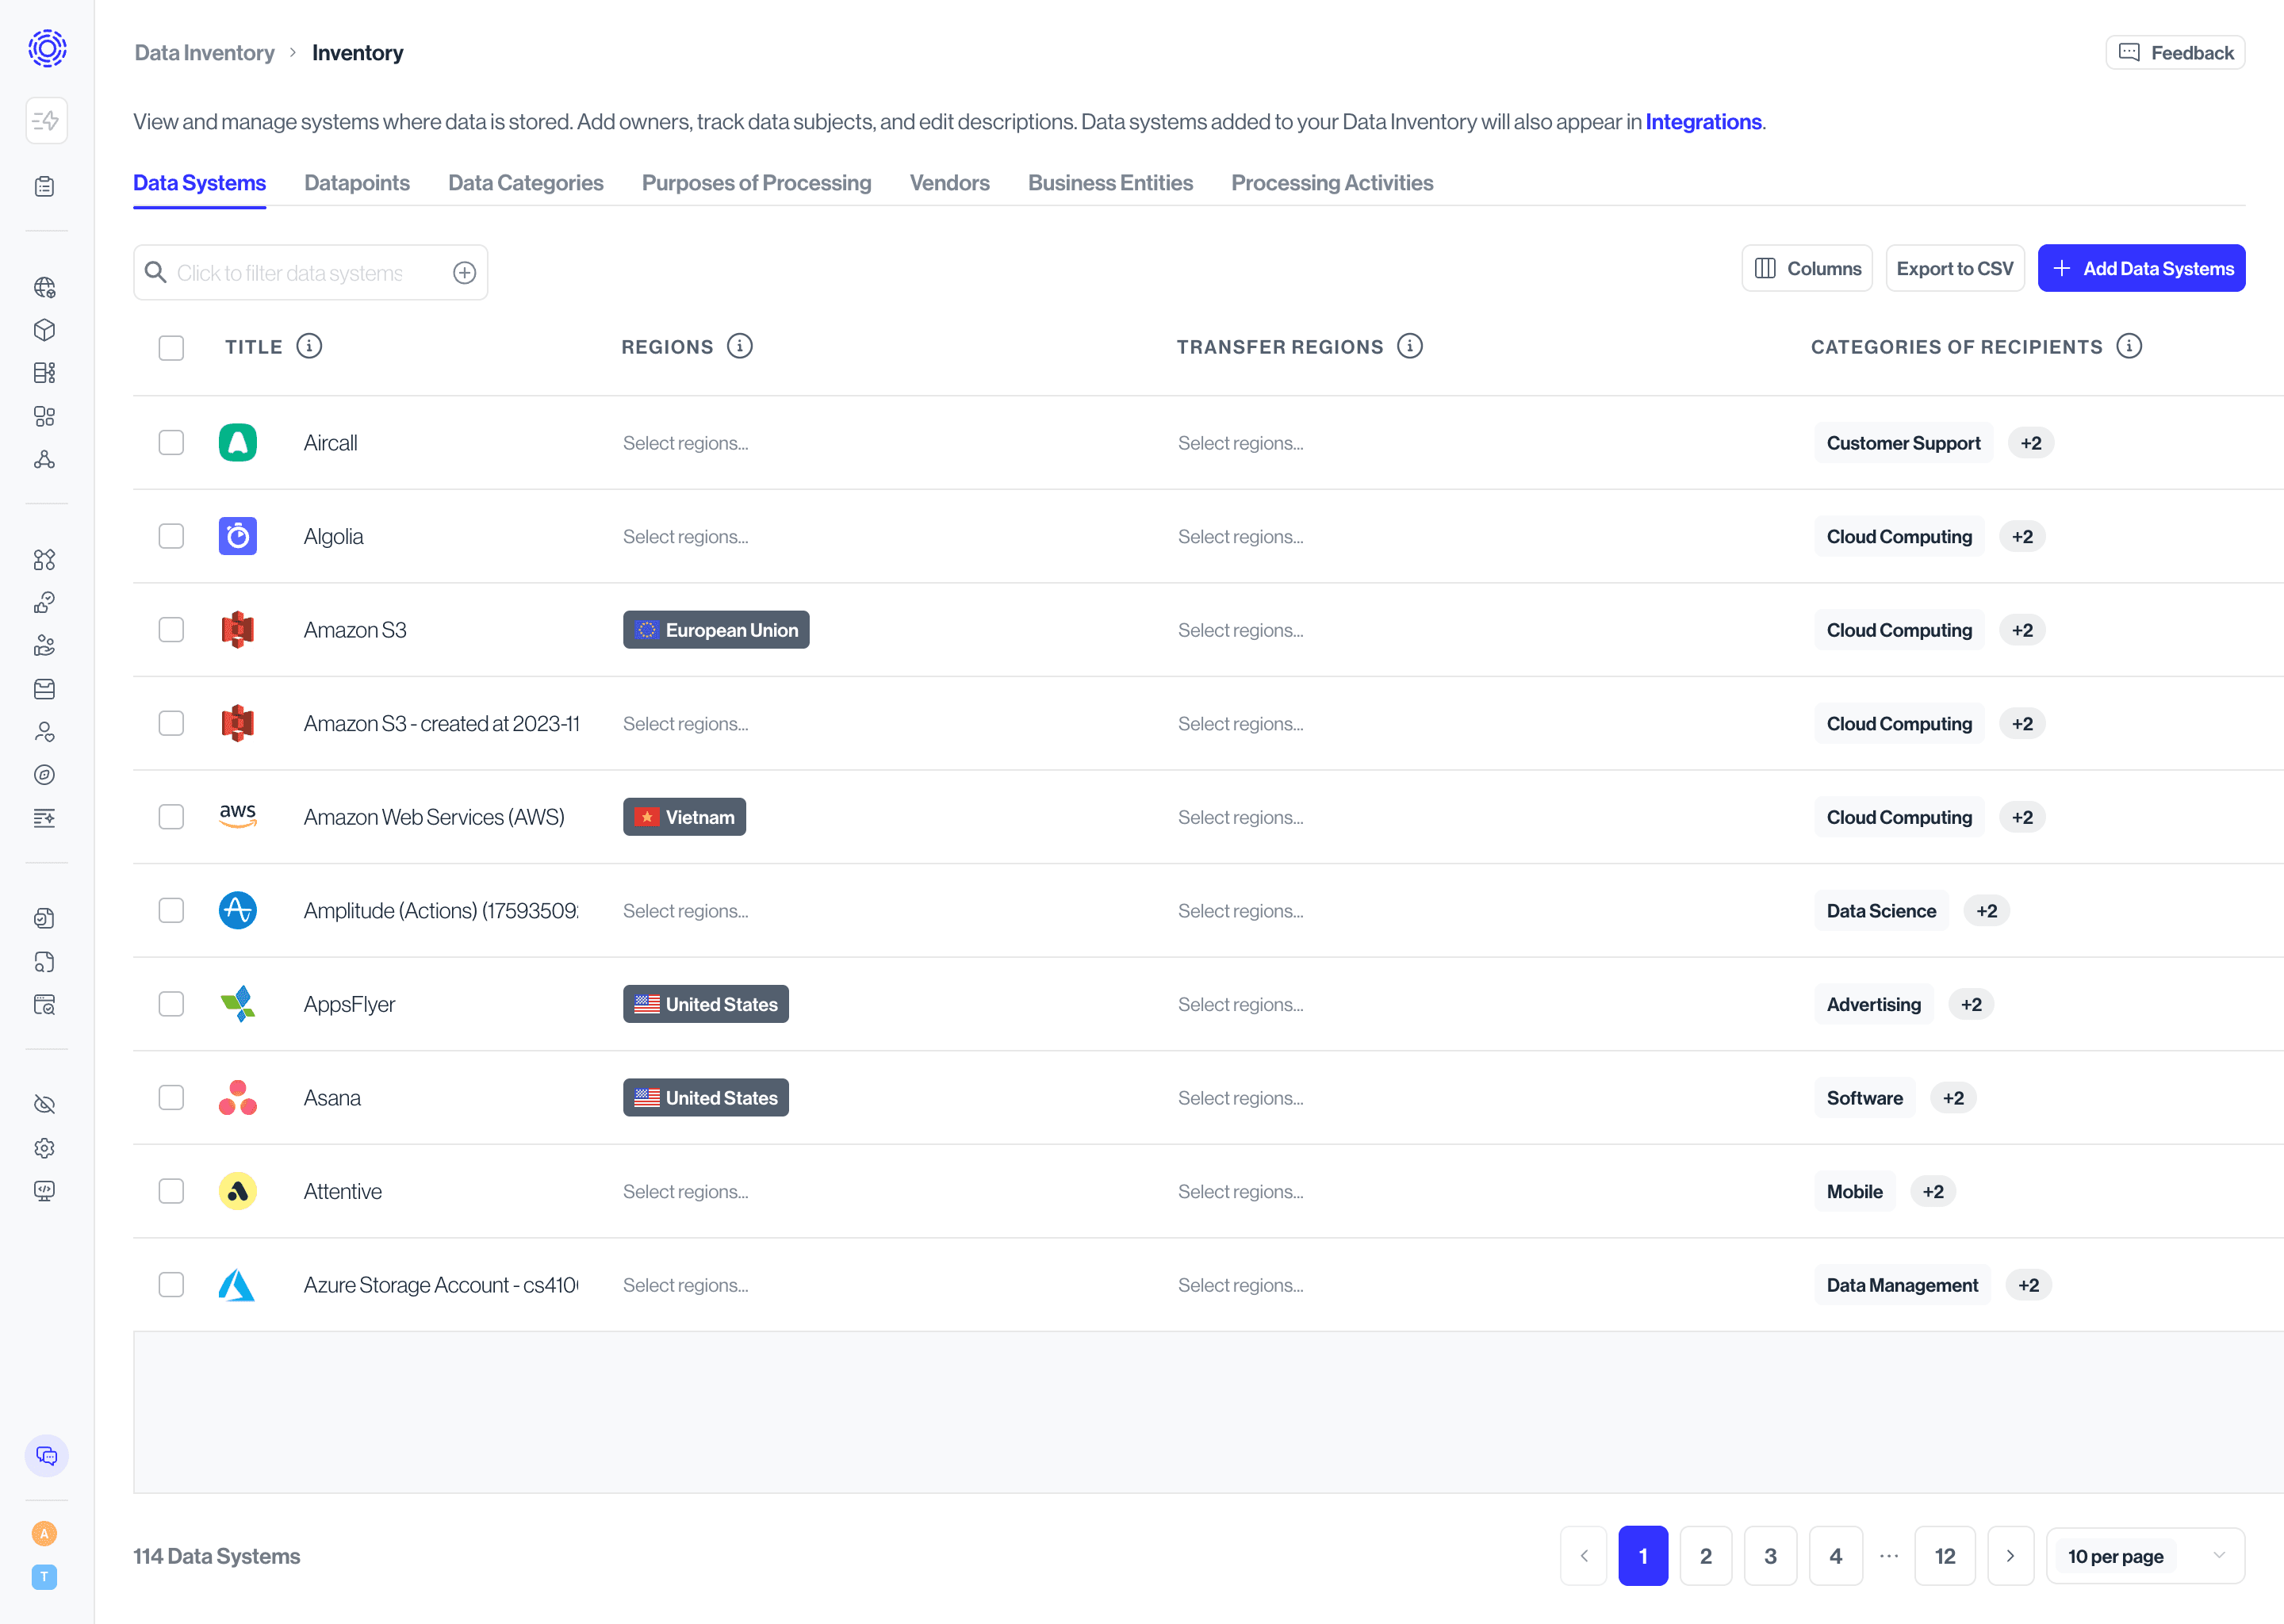Show info for Categories of Recipients column
The width and height of the screenshot is (2284, 1624).
click(x=2130, y=346)
